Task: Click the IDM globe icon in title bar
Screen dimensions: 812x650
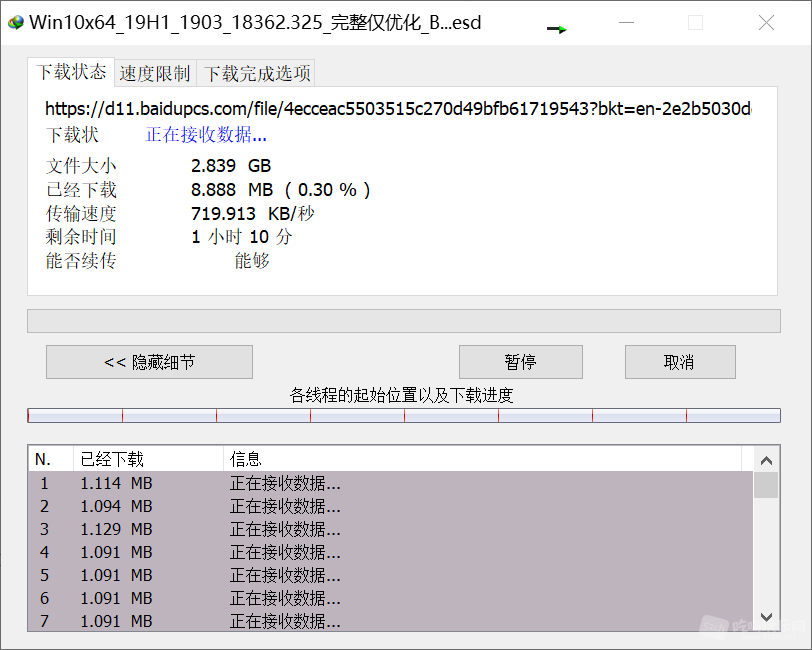Action: [16, 22]
